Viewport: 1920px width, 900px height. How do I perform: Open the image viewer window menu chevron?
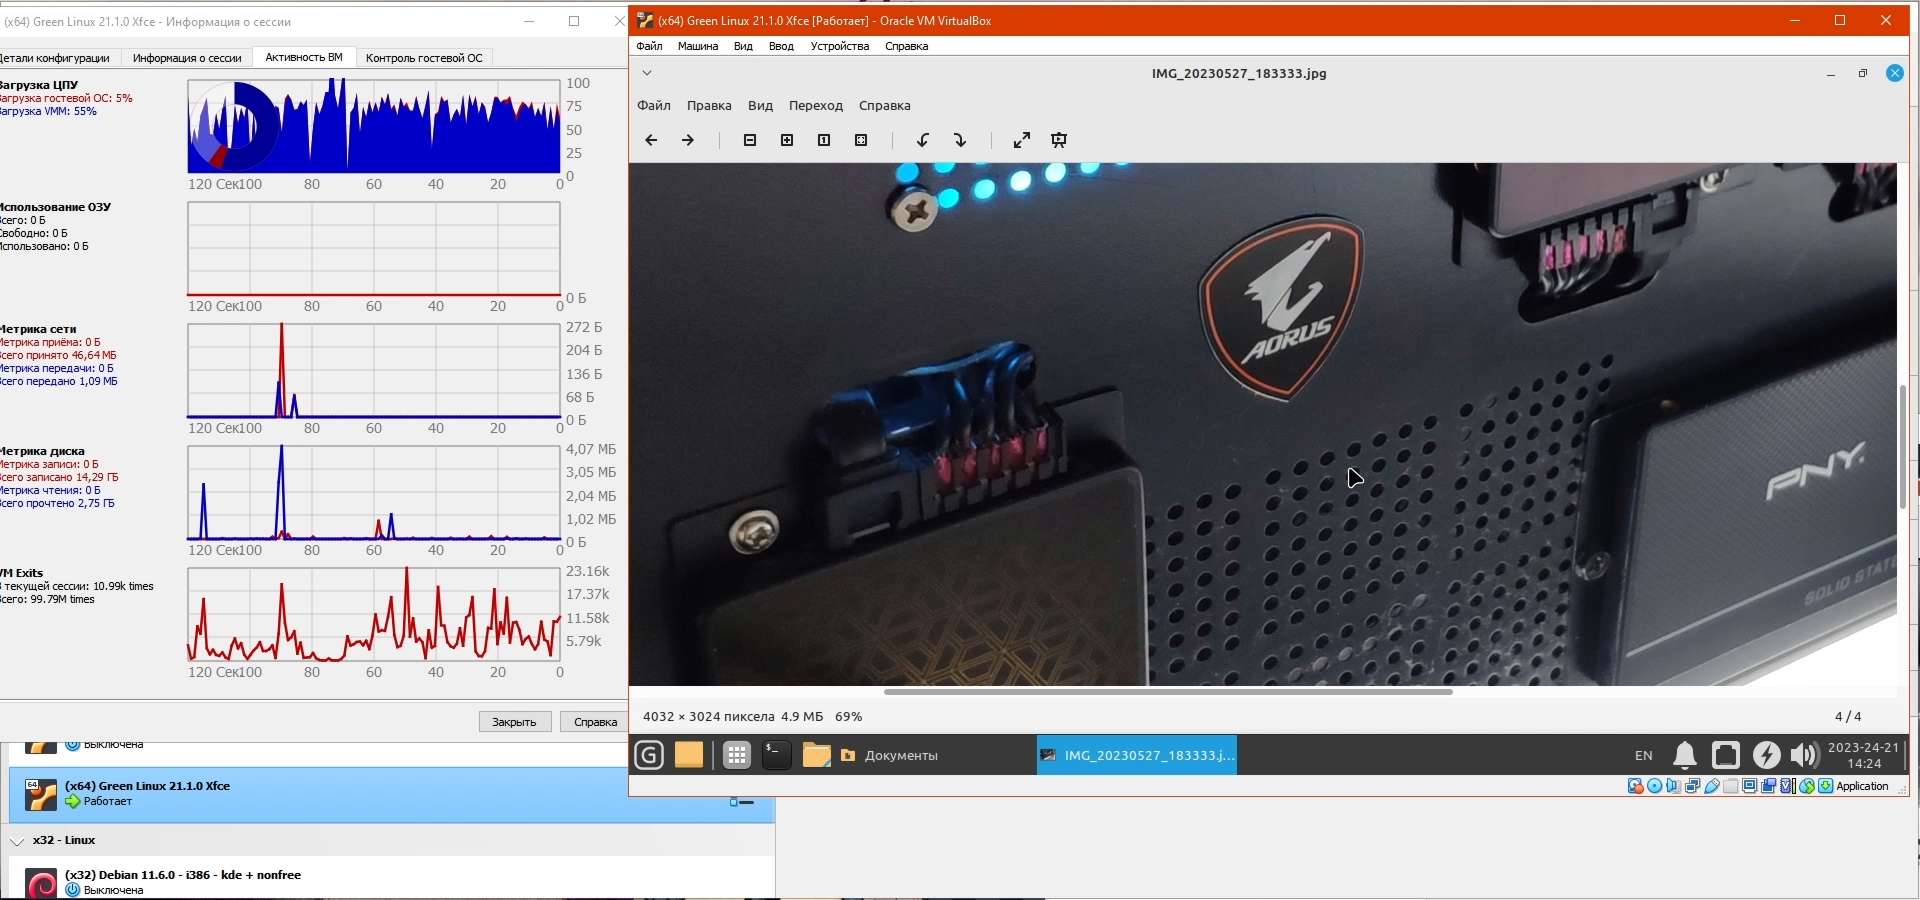[647, 73]
